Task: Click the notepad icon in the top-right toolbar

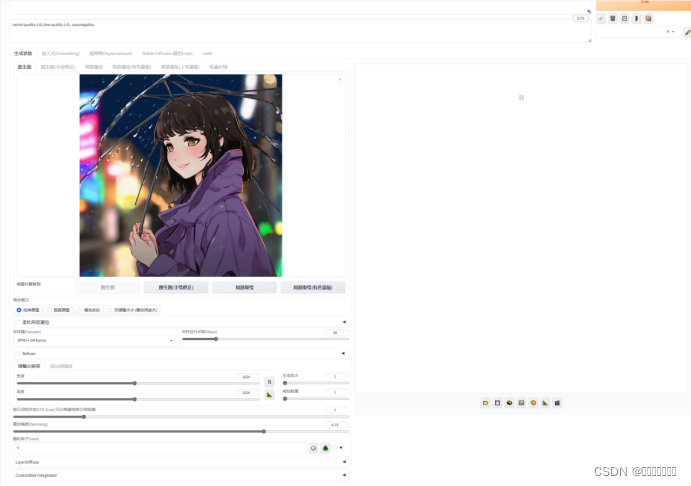Action: pos(624,19)
